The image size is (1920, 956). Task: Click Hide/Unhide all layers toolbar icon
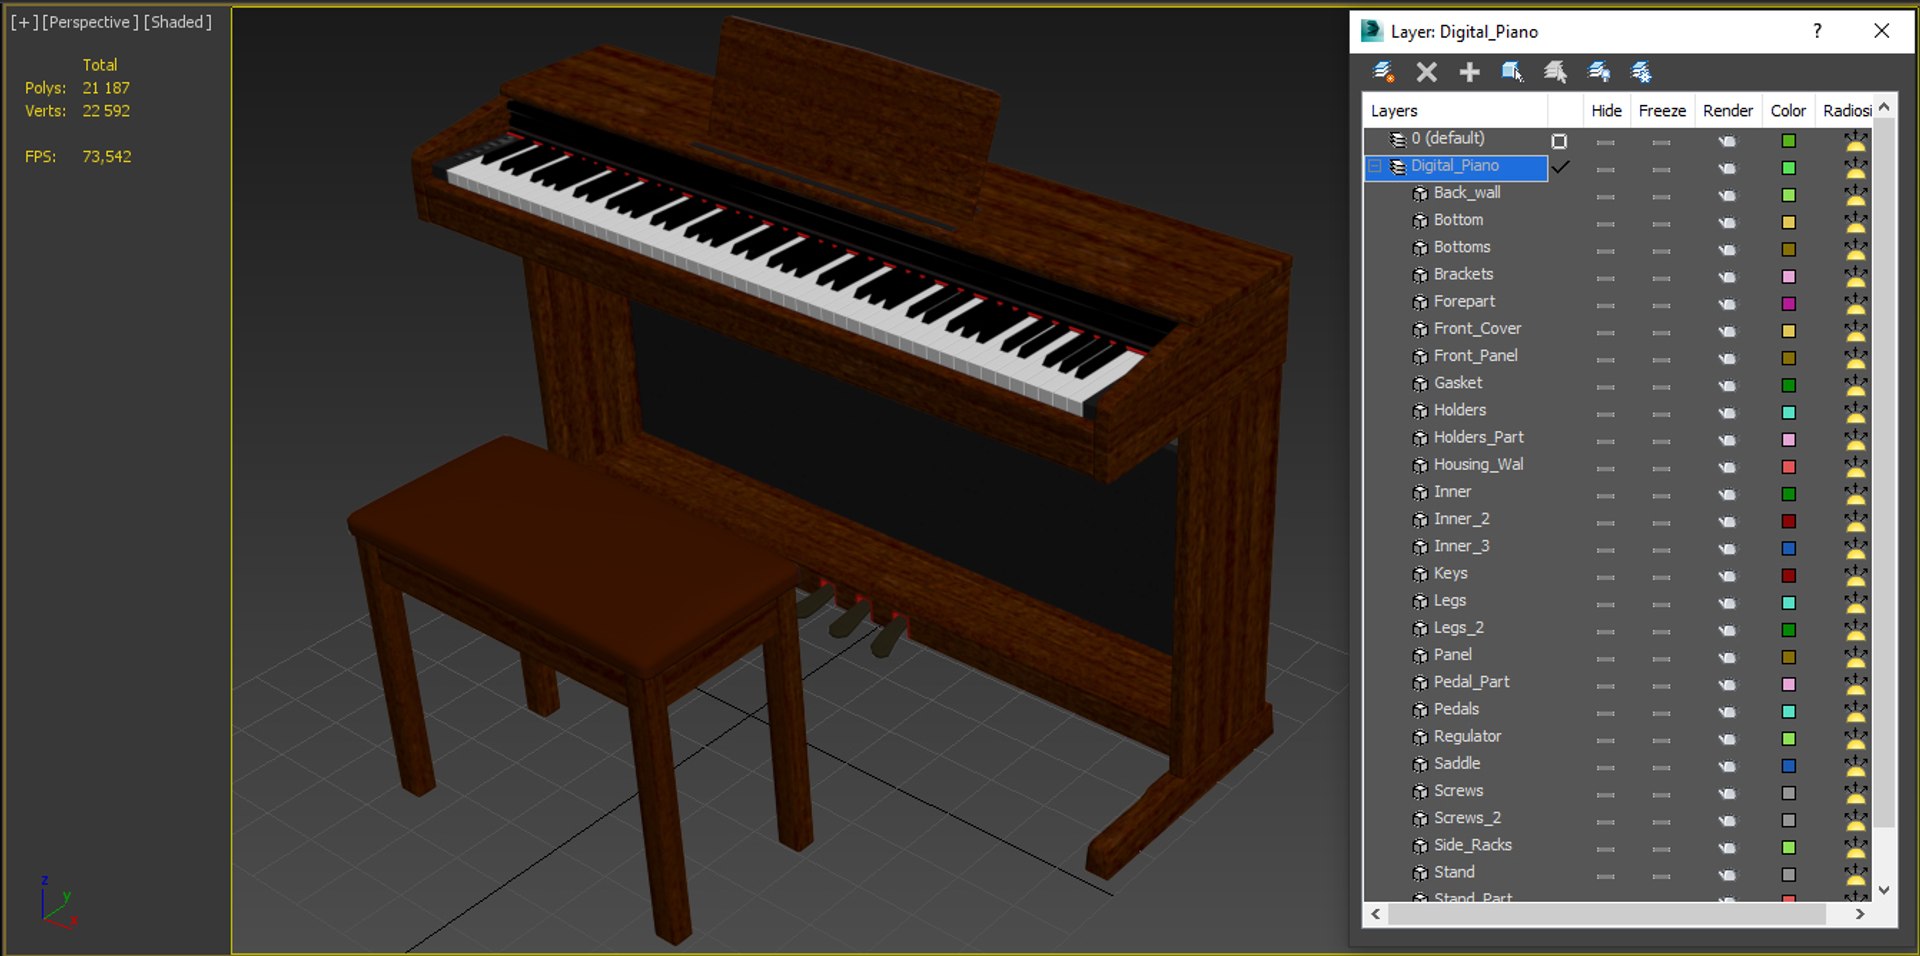(1599, 72)
